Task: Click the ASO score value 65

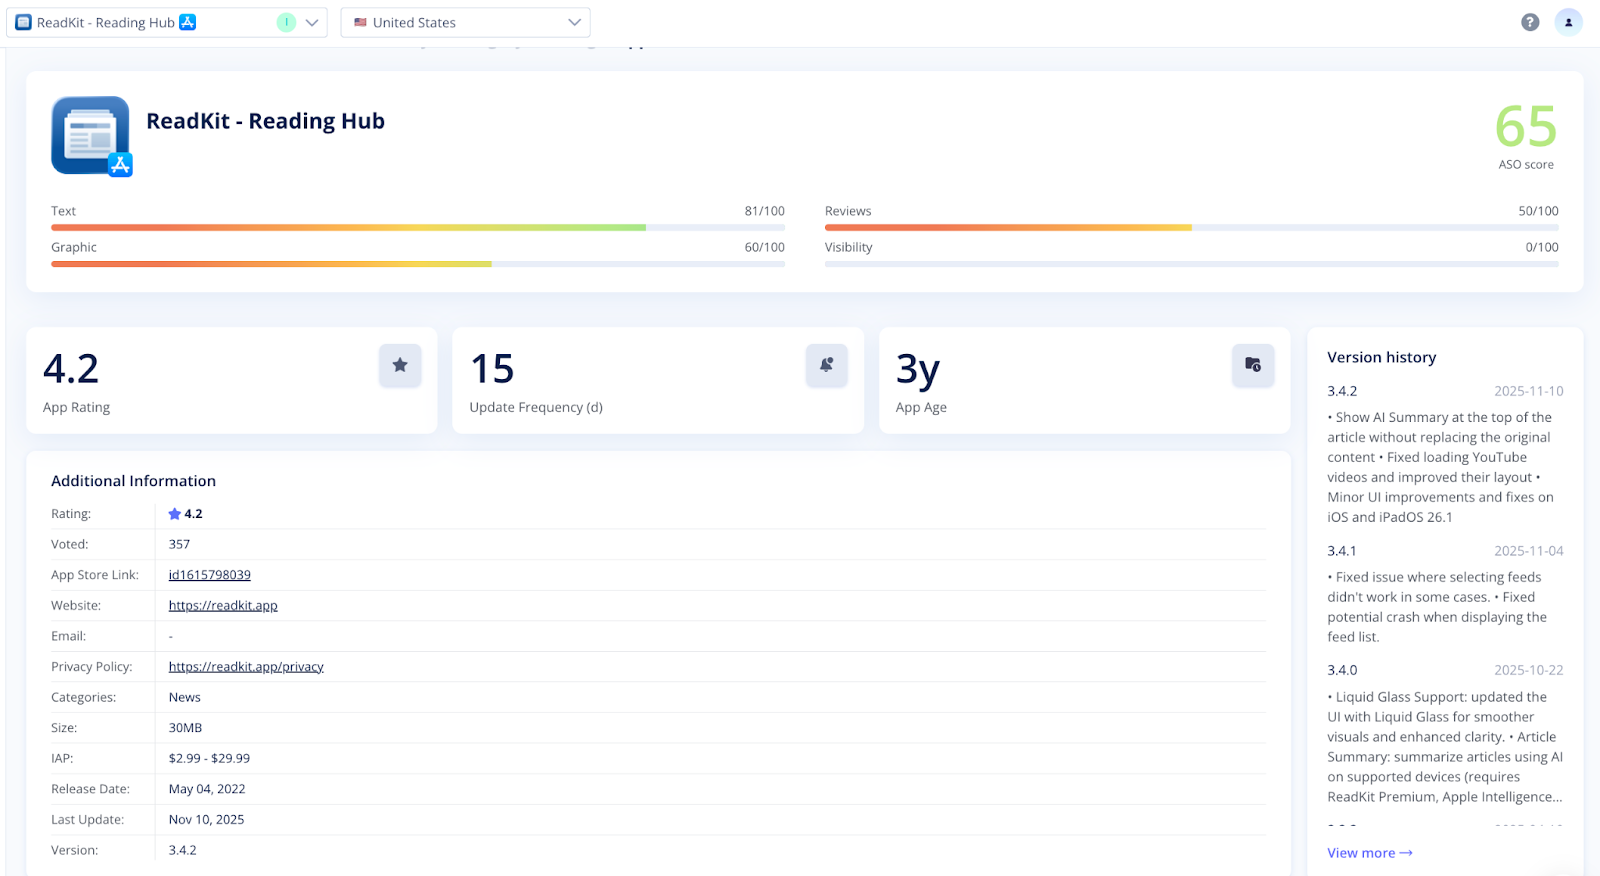Action: pyautogui.click(x=1526, y=127)
